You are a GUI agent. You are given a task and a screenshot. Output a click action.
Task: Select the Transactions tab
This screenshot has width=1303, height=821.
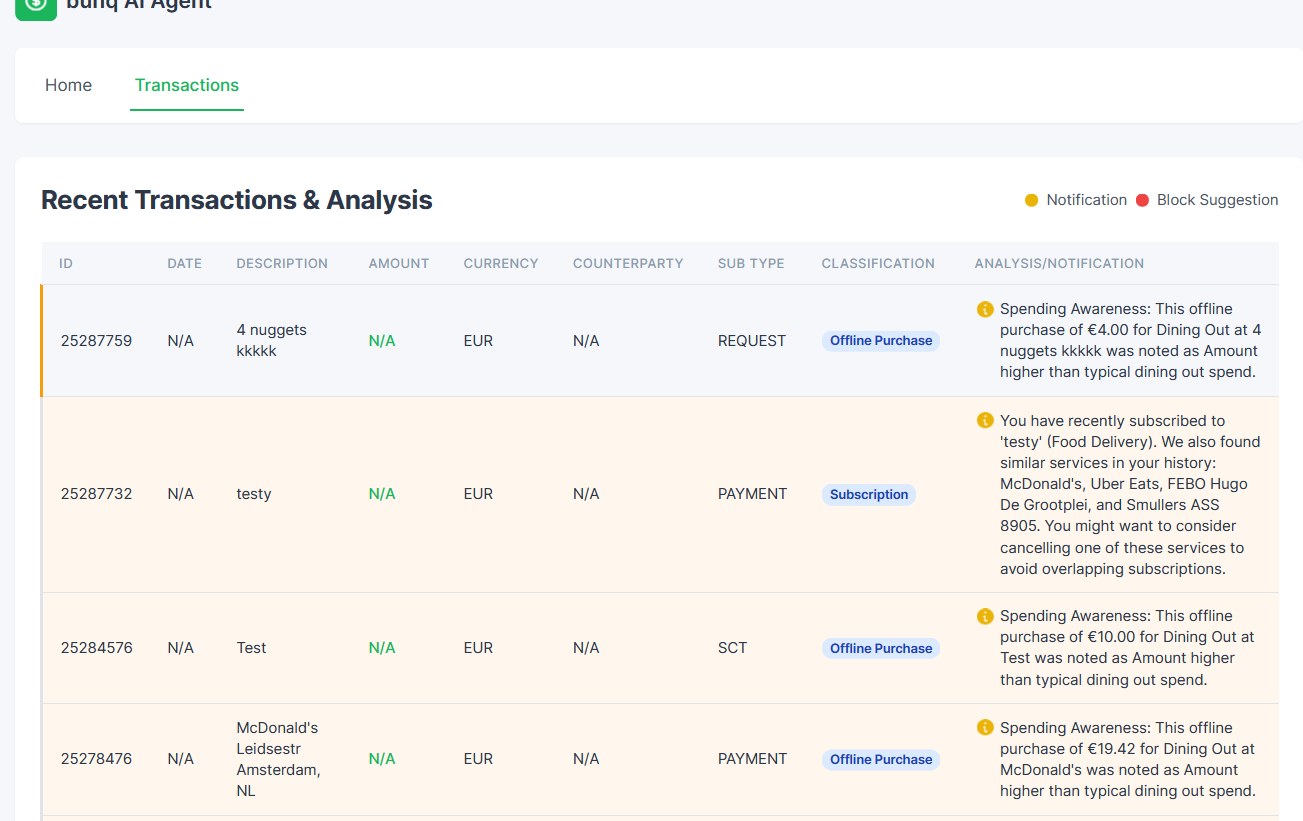pyautogui.click(x=187, y=85)
